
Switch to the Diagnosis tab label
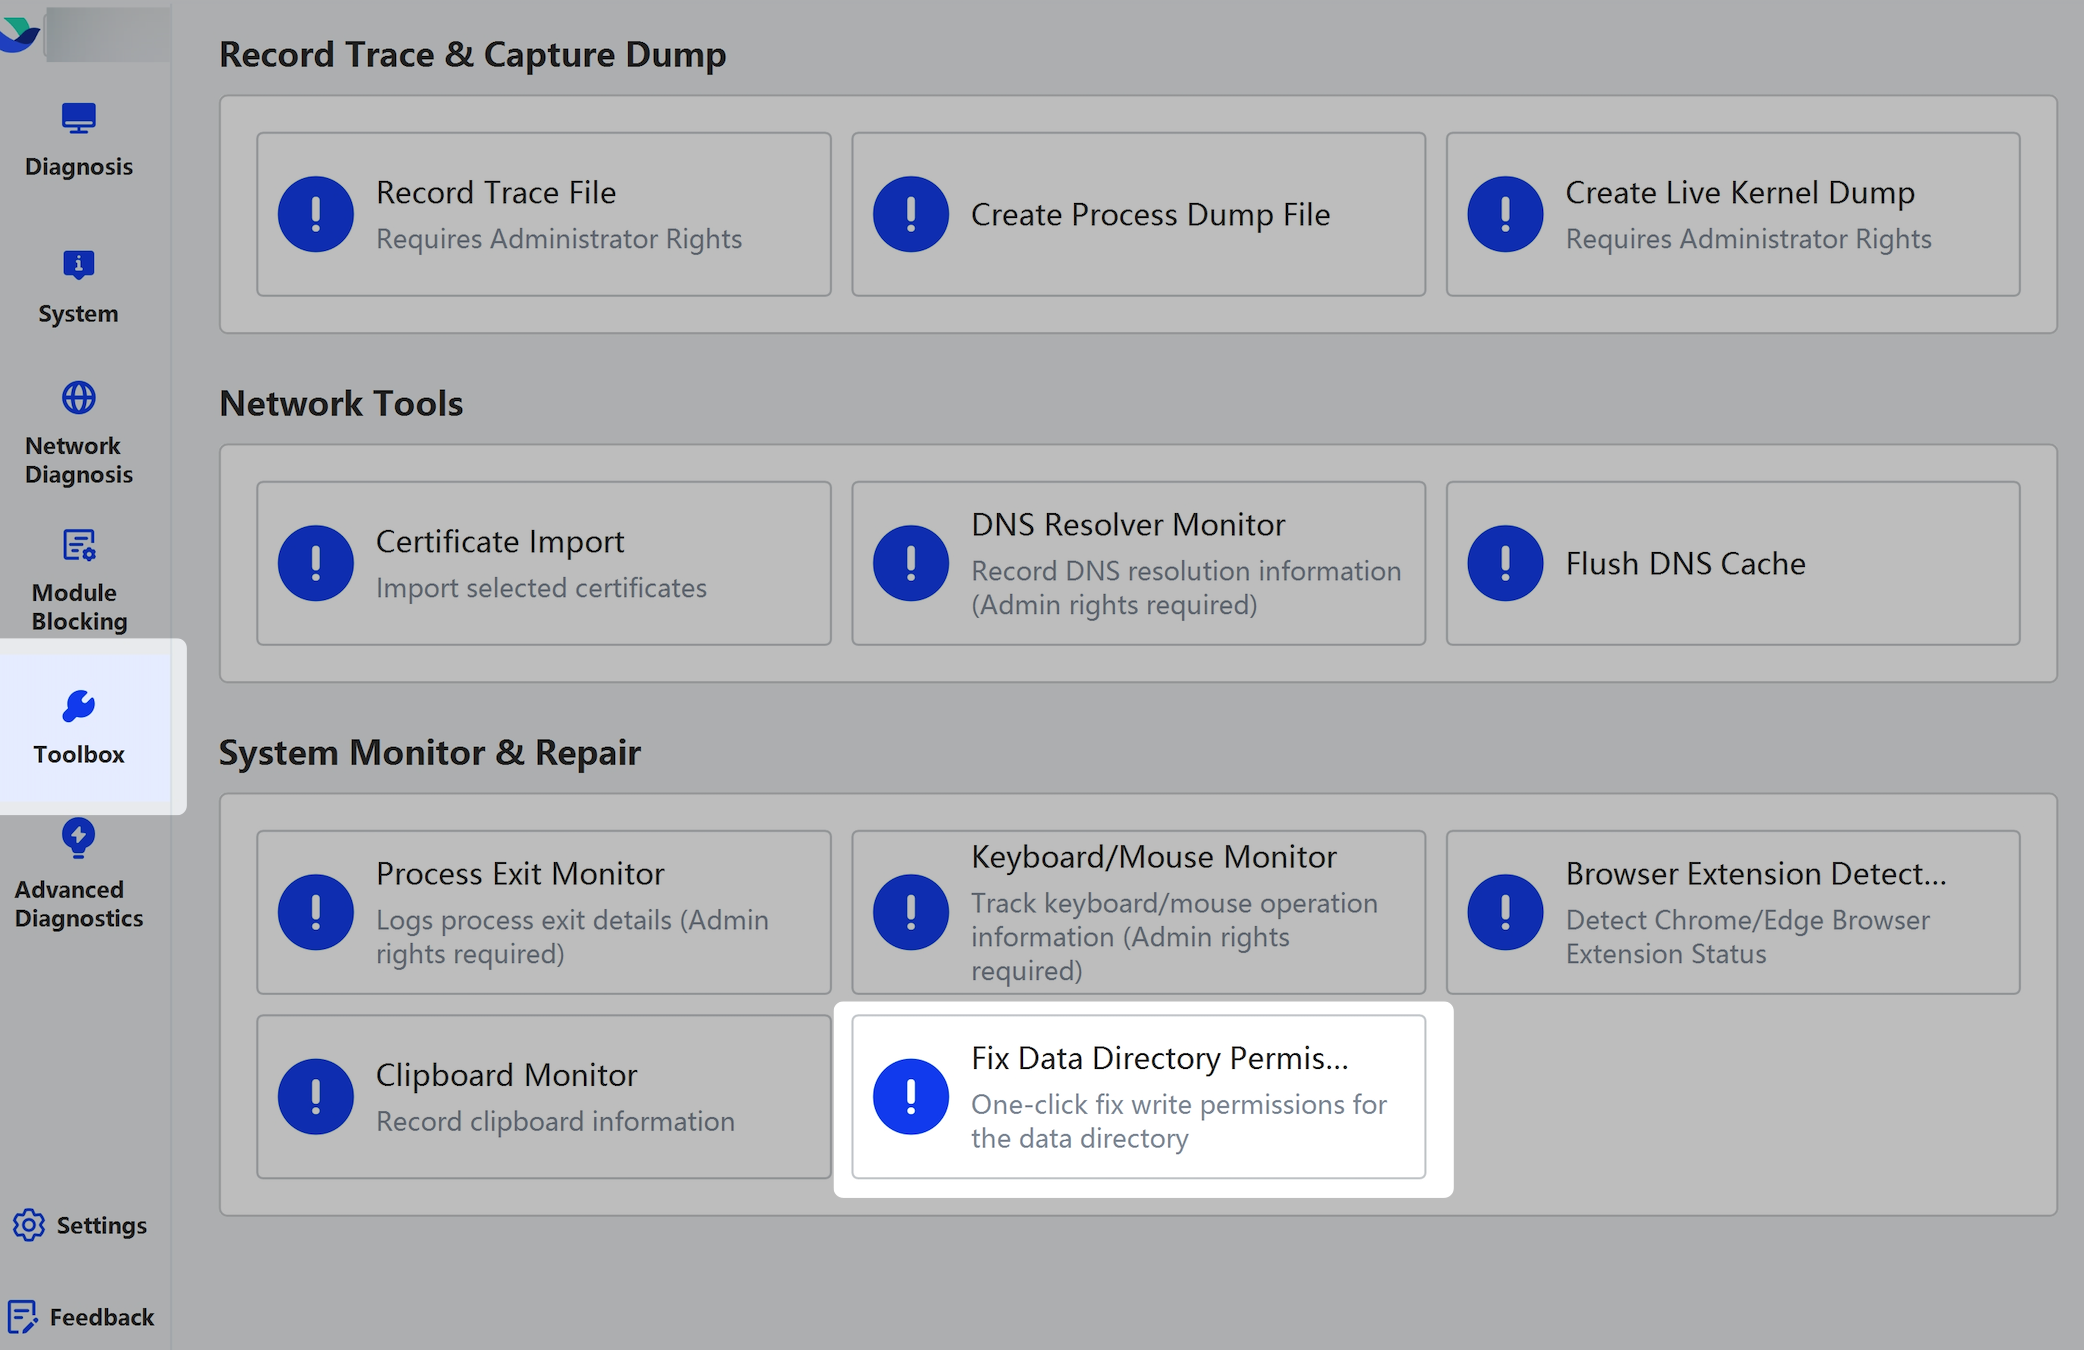tap(79, 167)
